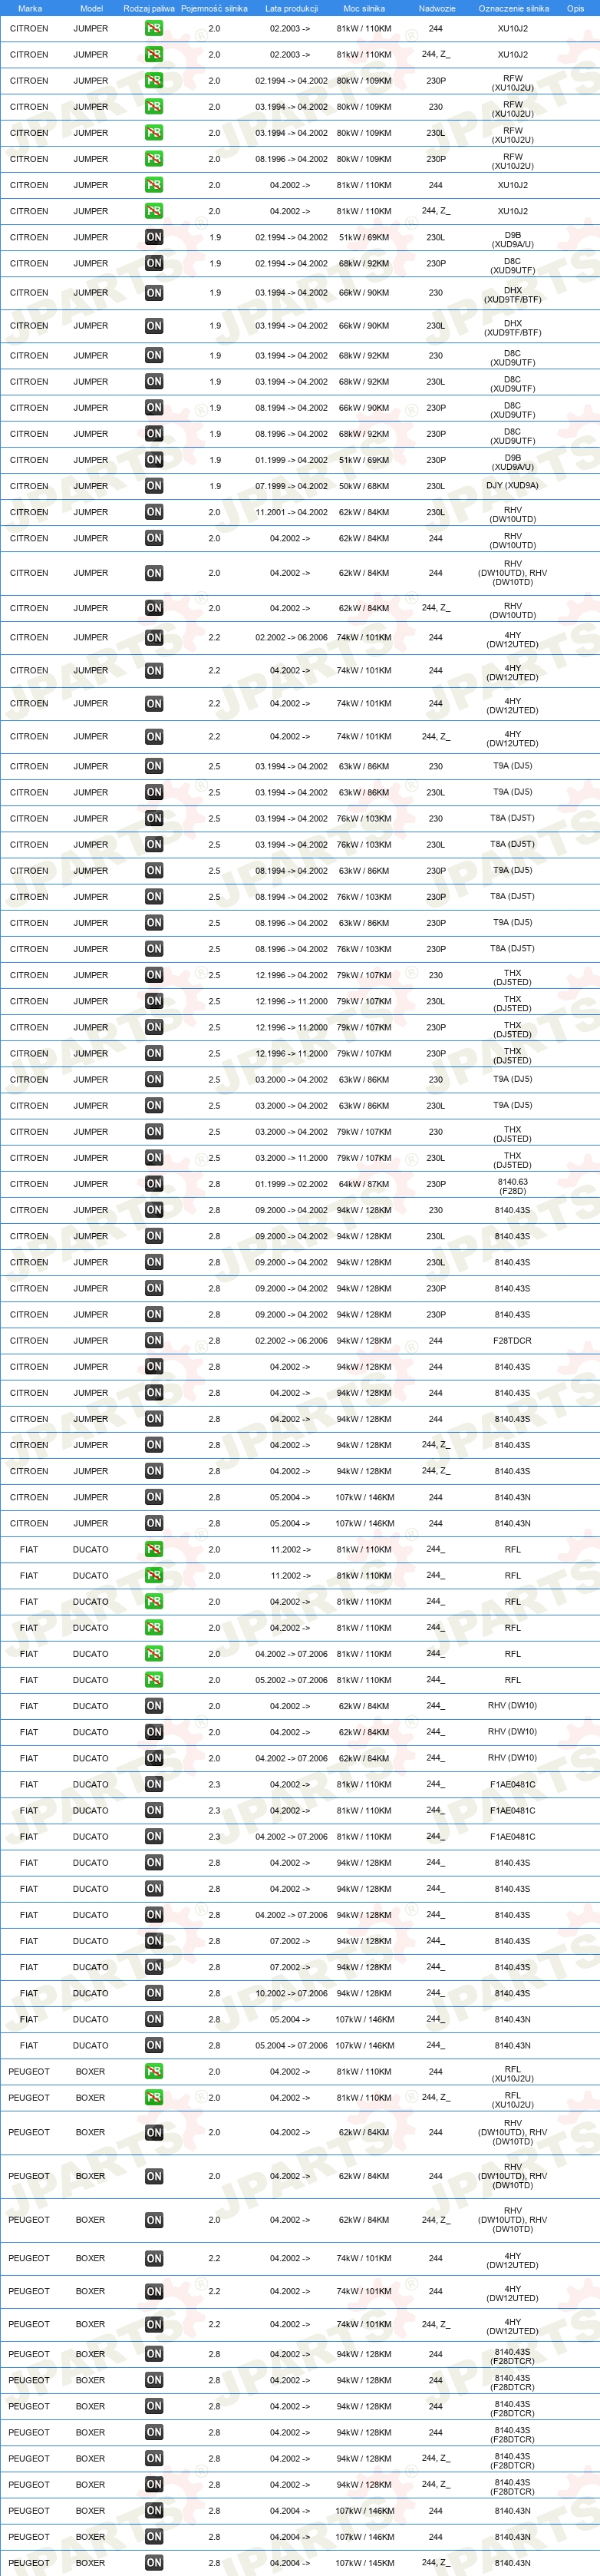Click diesel ON icon in Fiat RHV 04.2002 -> 07.2006 row
This screenshot has width=600, height=2576.
(154, 1758)
